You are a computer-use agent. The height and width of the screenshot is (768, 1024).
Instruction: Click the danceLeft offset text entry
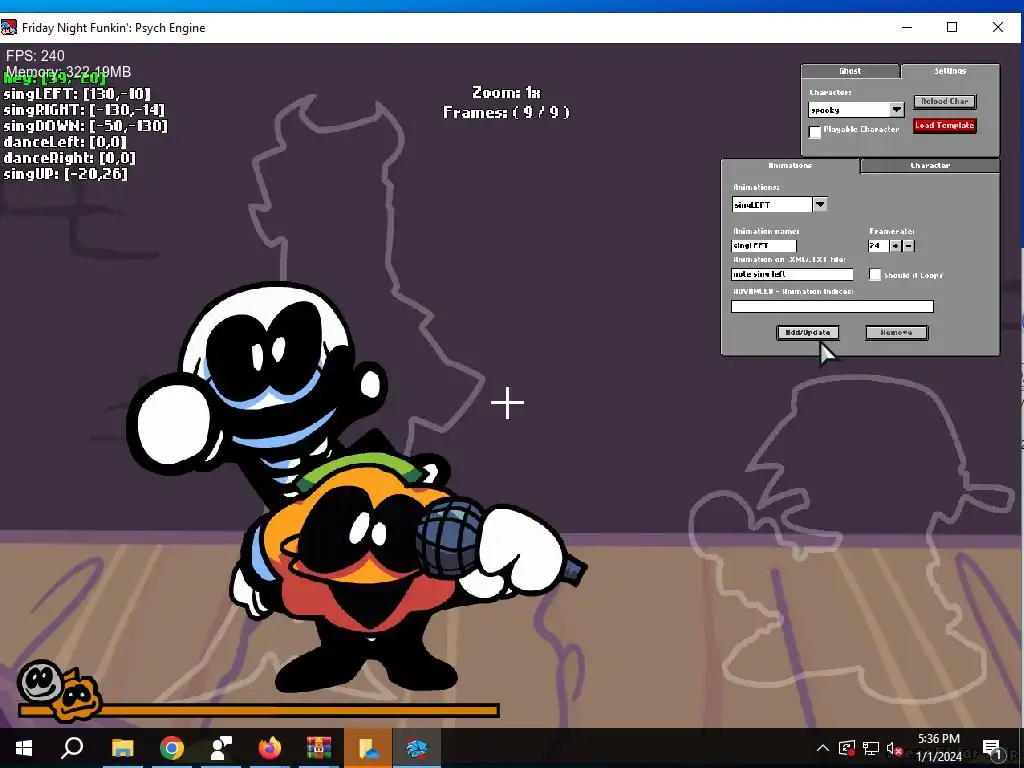tap(65, 142)
